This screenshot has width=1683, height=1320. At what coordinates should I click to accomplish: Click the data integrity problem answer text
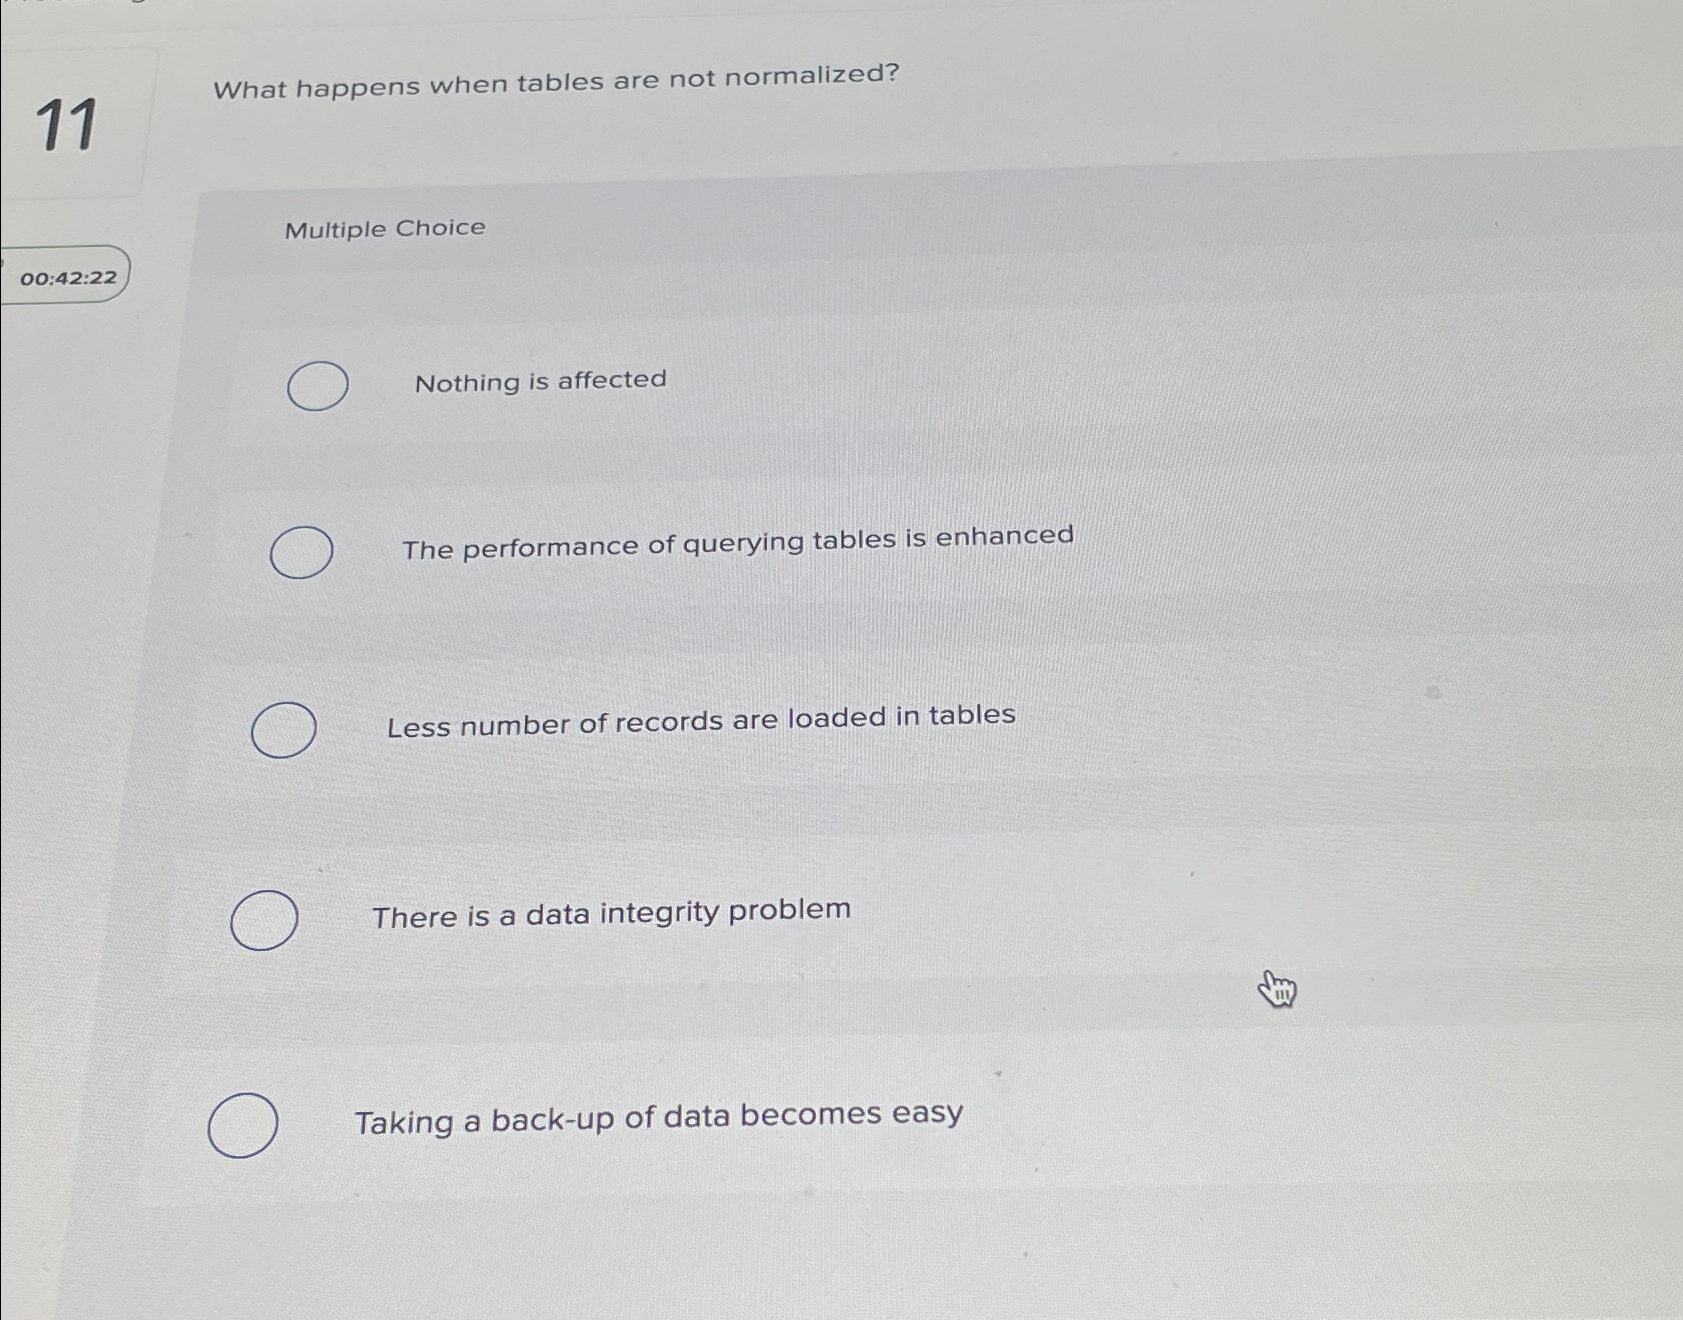pos(611,912)
